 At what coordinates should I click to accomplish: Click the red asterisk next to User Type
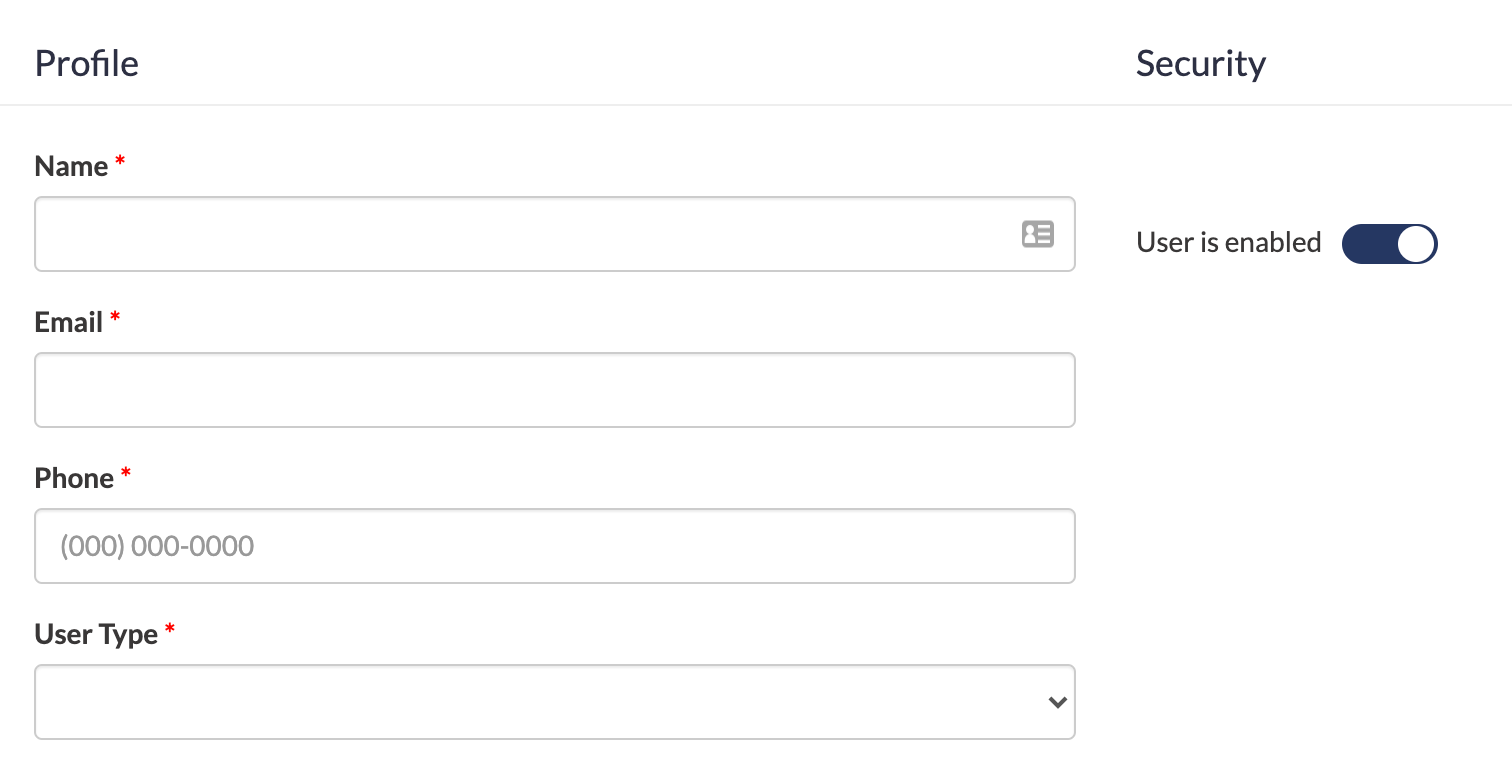coord(170,629)
